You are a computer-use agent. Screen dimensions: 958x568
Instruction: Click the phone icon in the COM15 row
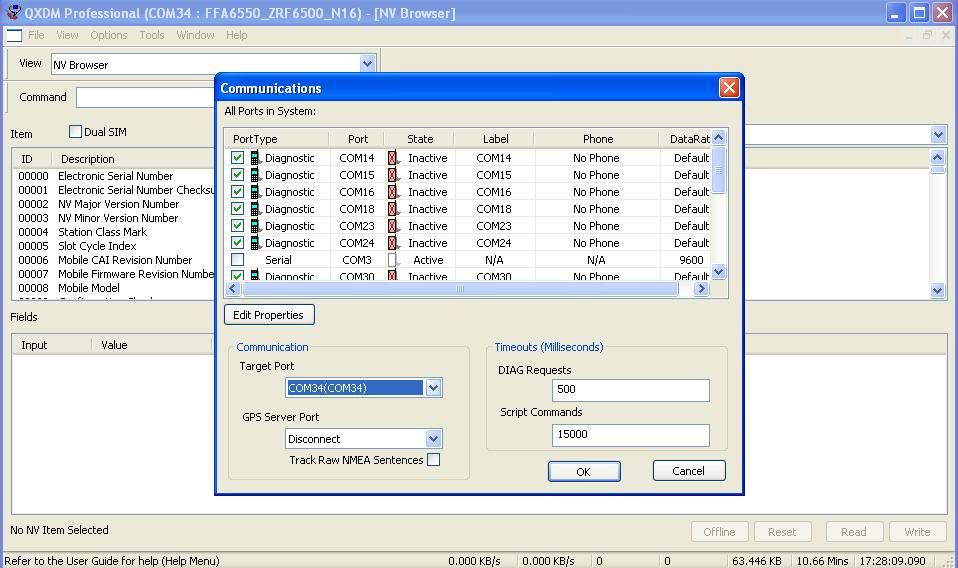click(x=255, y=175)
